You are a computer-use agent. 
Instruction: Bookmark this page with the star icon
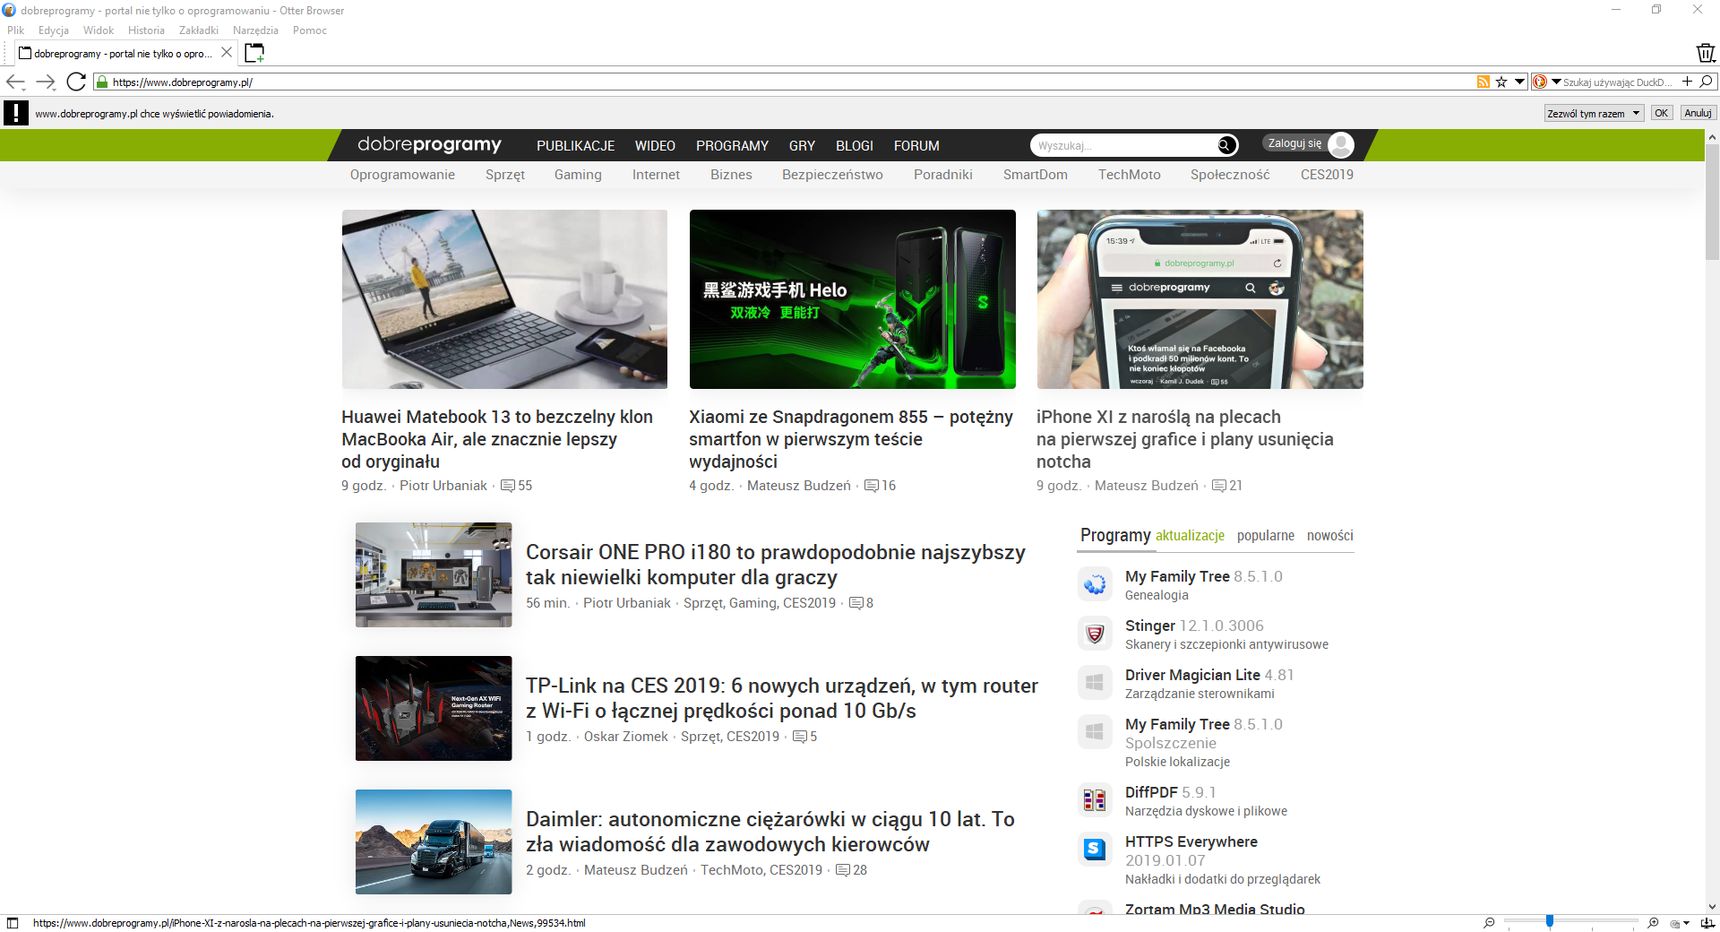(1501, 82)
